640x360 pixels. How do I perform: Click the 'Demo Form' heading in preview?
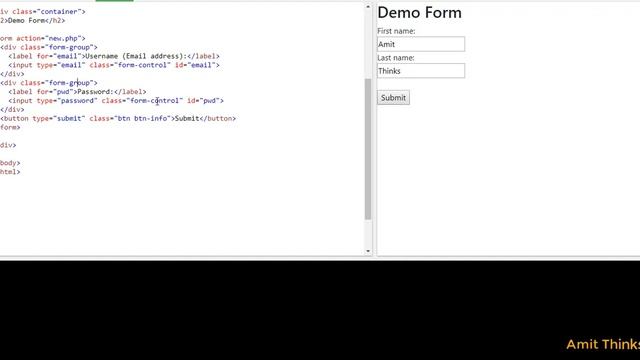pos(419,13)
